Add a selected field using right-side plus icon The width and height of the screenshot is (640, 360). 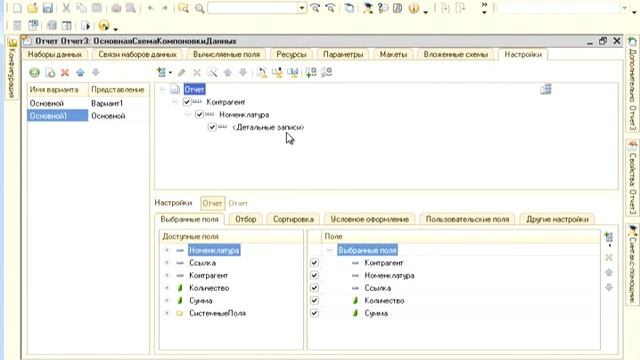608,237
